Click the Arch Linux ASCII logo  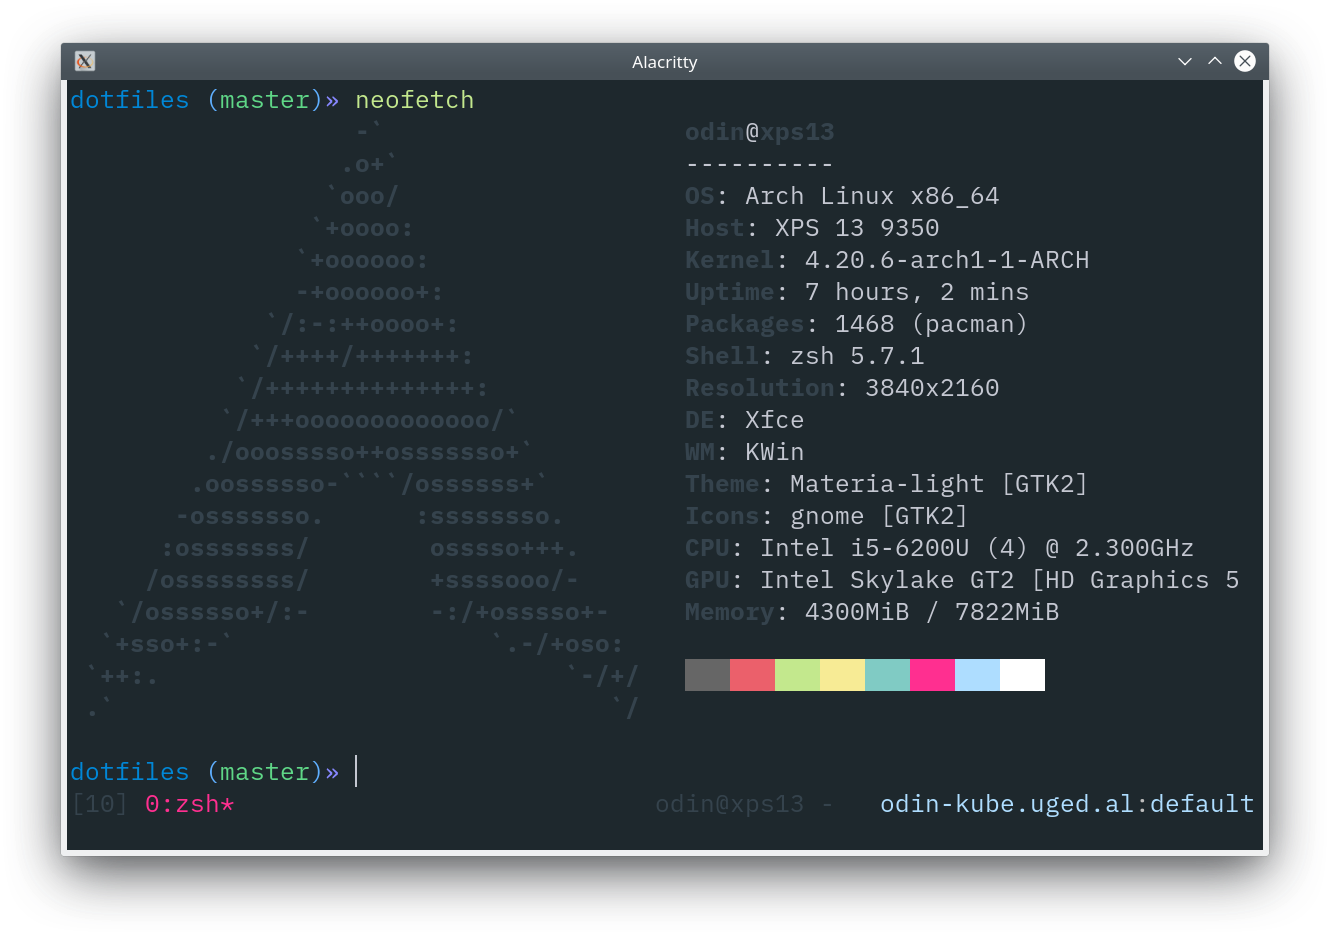(362, 420)
